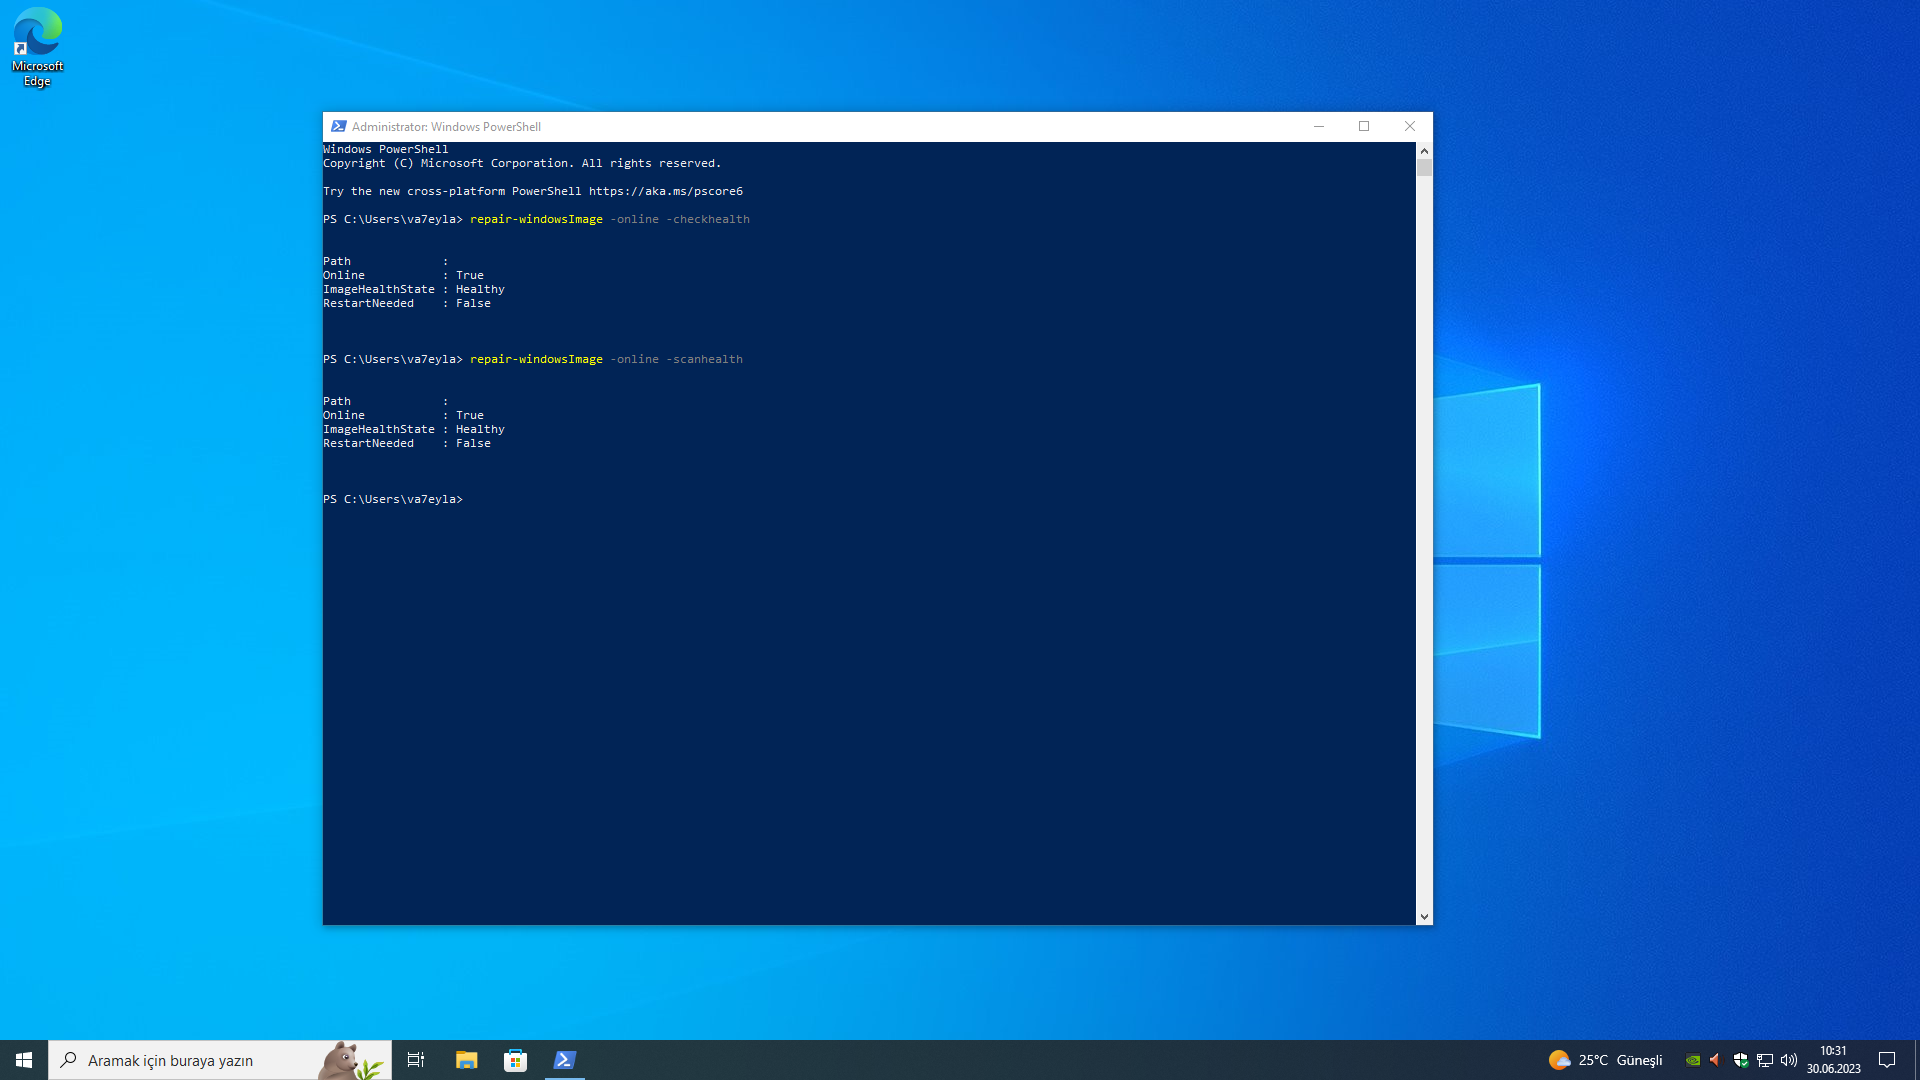The width and height of the screenshot is (1920, 1080).
Task: Open the network status tray icon
Action: [1765, 1060]
